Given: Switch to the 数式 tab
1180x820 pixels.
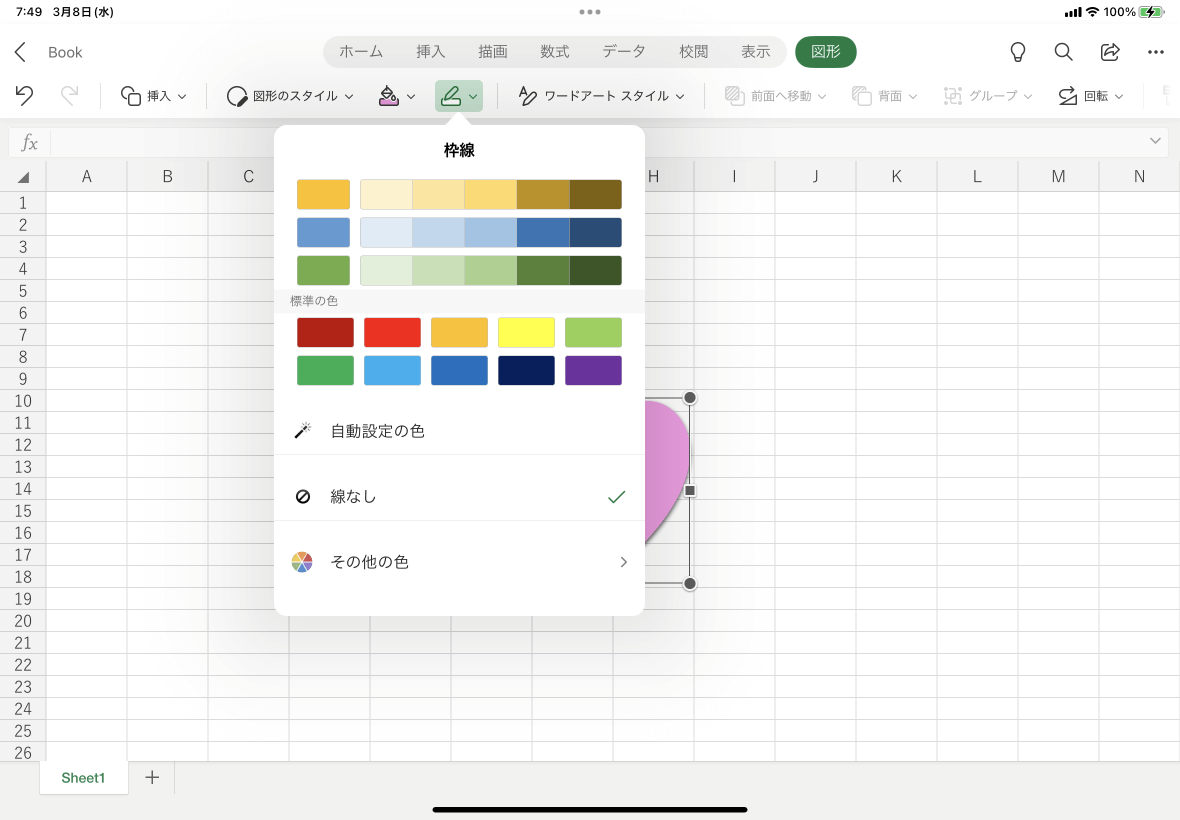Looking at the screenshot, I should click(x=555, y=52).
